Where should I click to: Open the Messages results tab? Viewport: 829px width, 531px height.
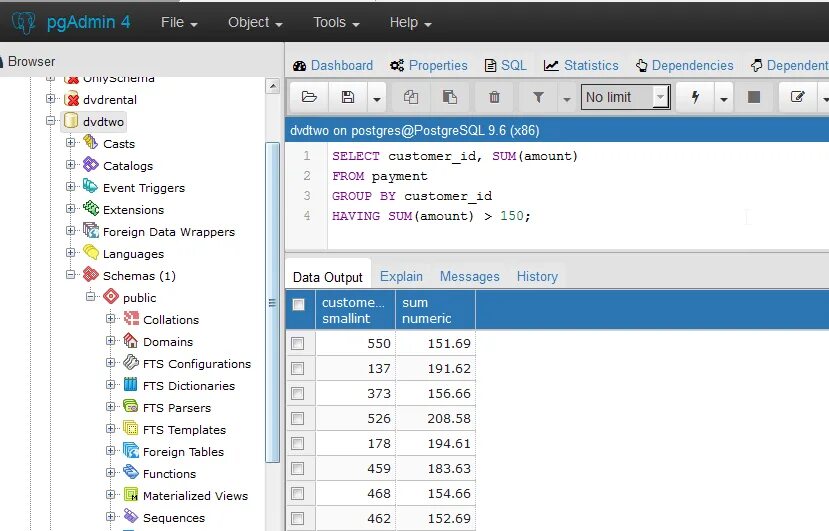coord(469,277)
